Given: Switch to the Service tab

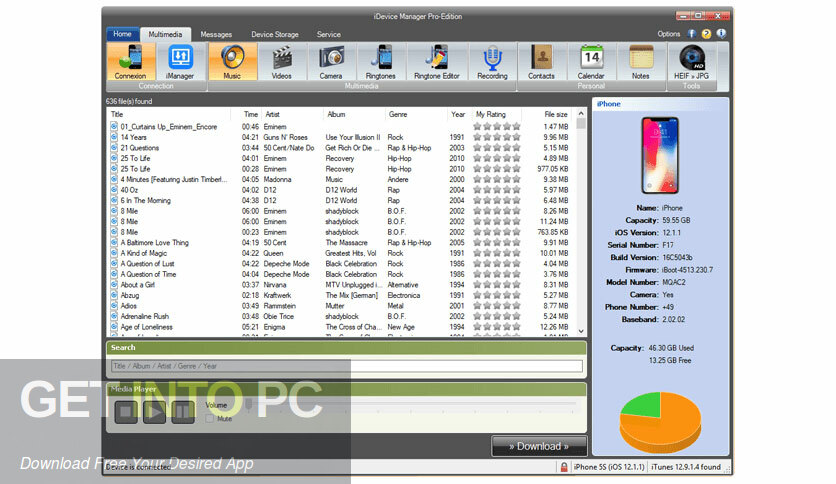Looking at the screenshot, I should pos(328,34).
